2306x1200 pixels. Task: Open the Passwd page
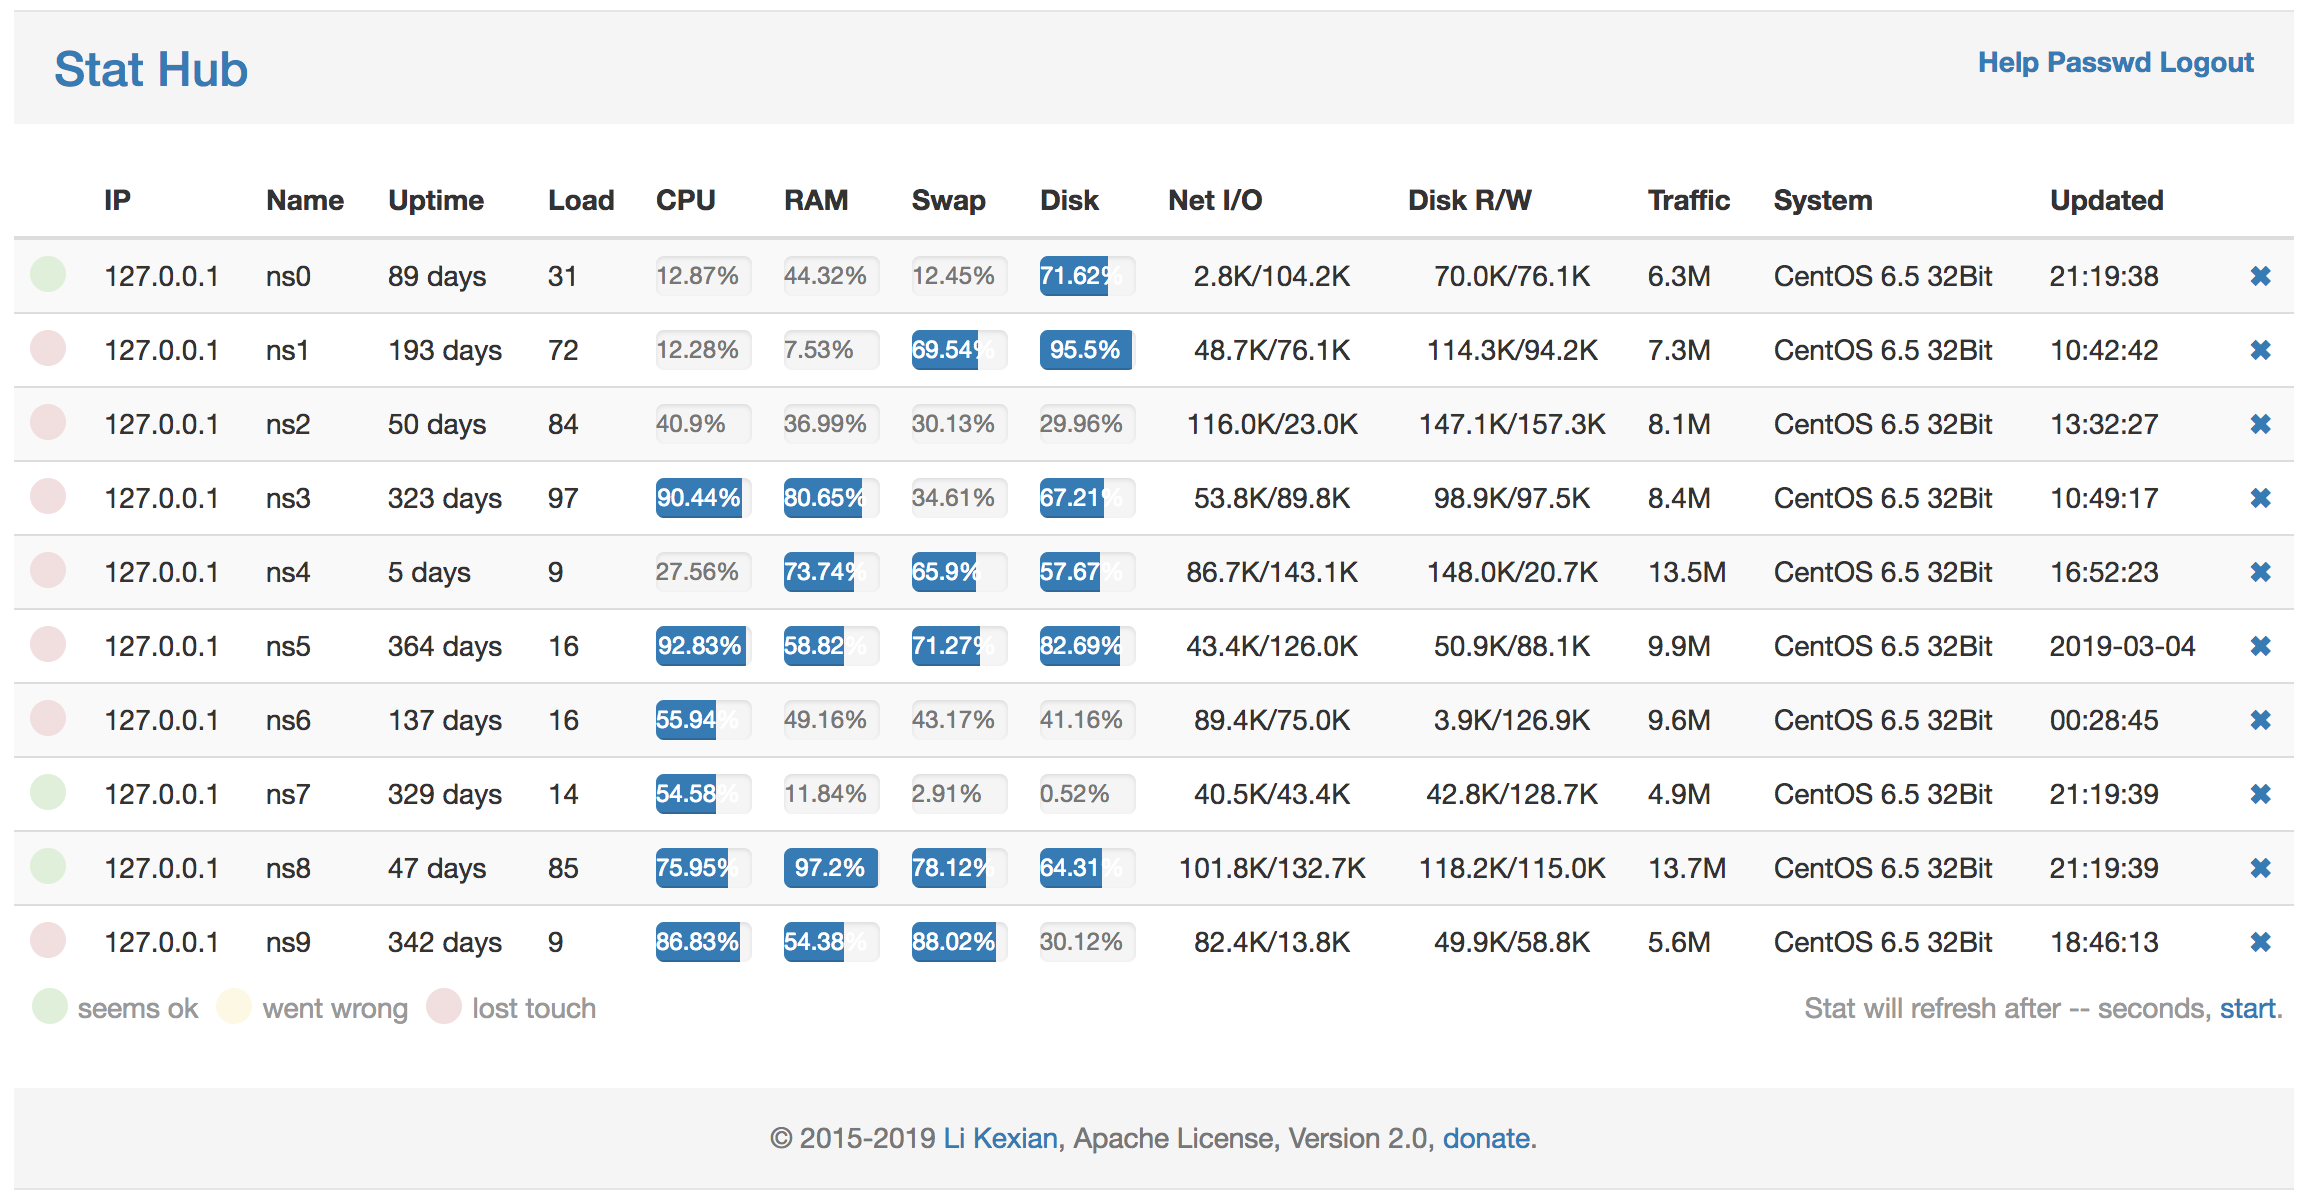[2098, 62]
